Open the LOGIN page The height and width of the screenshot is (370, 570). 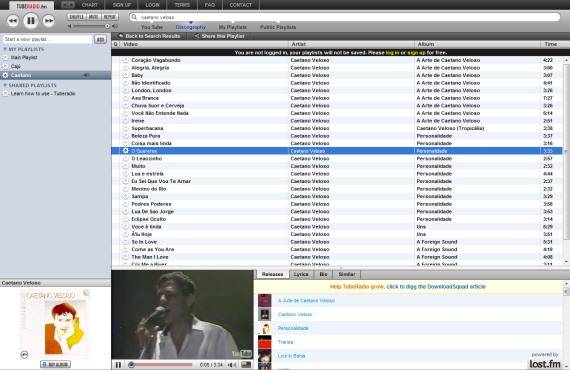point(152,5)
